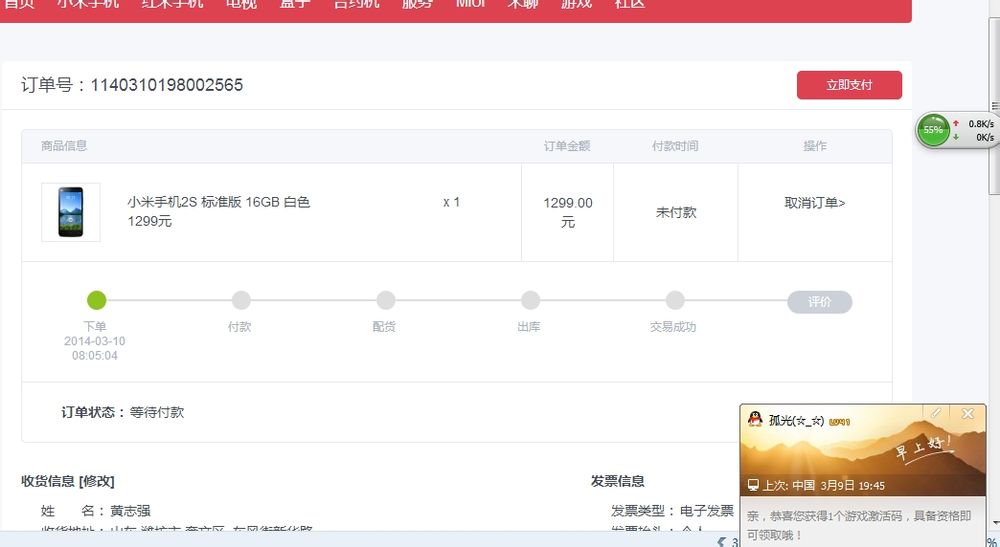This screenshot has height=547, width=1000.
Task: Click the 电子发票 invoice type value
Action: 707,511
